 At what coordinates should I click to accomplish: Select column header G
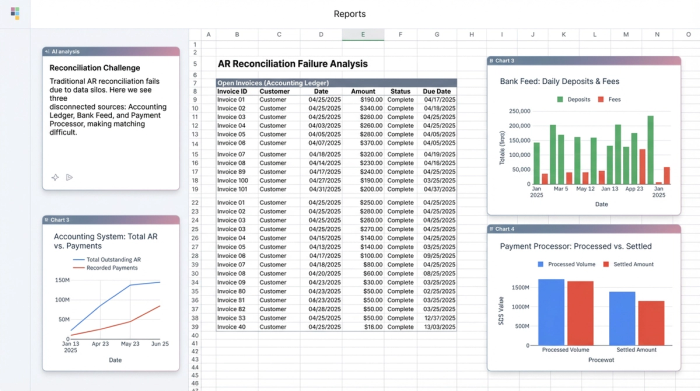[437, 34]
